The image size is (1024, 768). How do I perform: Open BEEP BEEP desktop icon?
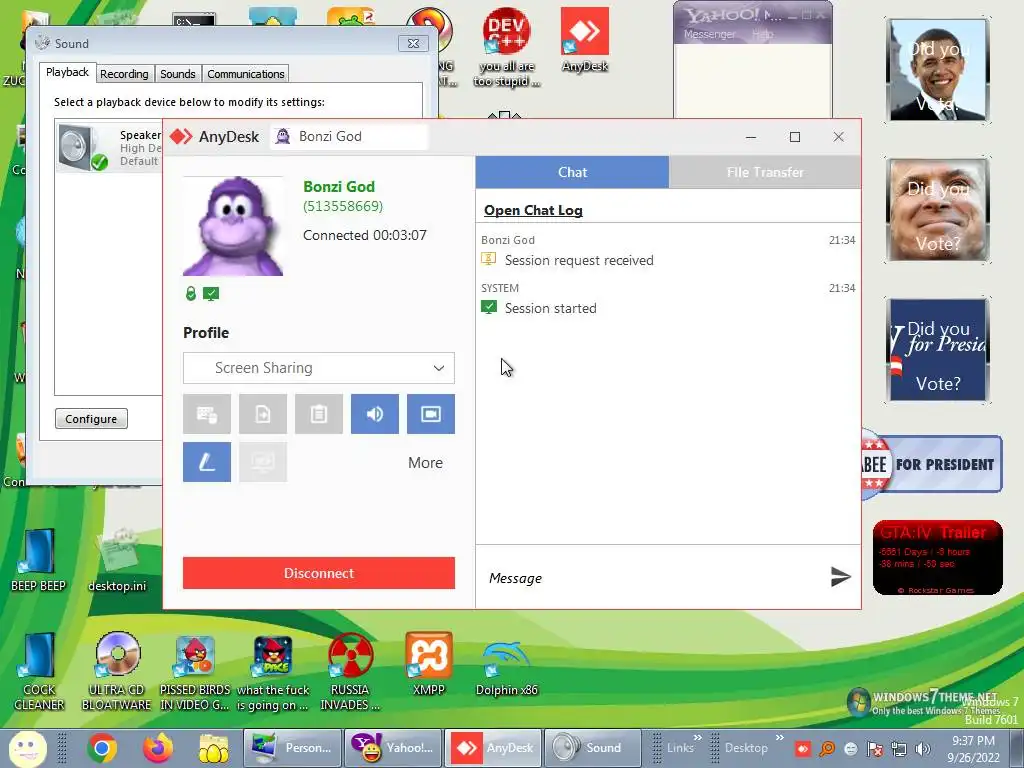pos(39,560)
